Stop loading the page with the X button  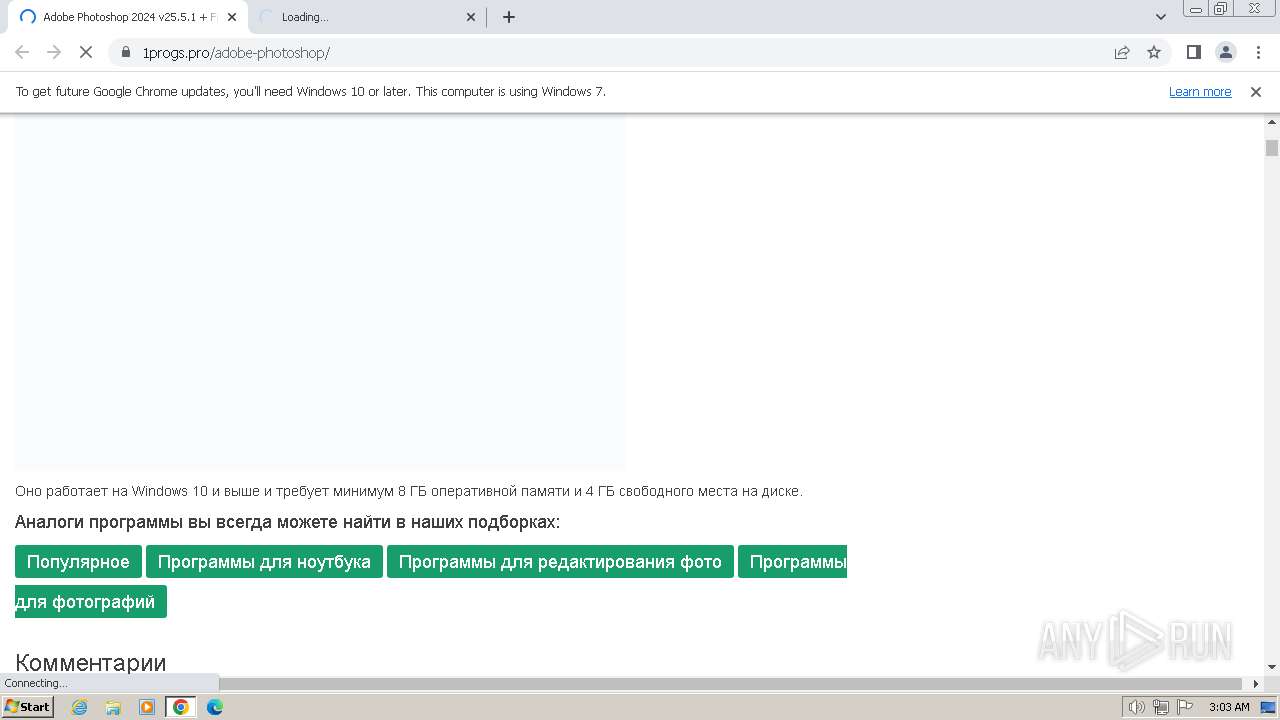[x=86, y=52]
